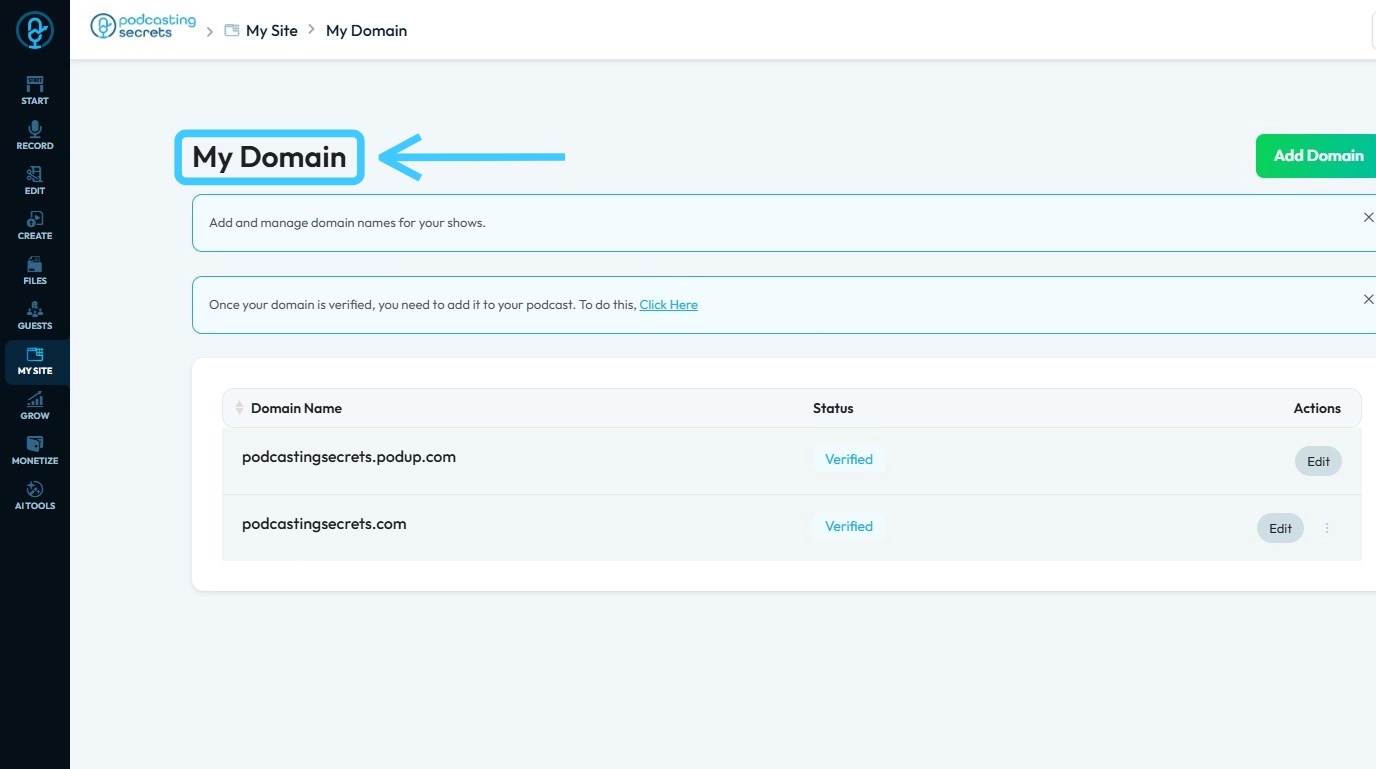Dismiss the 'Add and manage domain names' notice

tap(1368, 217)
